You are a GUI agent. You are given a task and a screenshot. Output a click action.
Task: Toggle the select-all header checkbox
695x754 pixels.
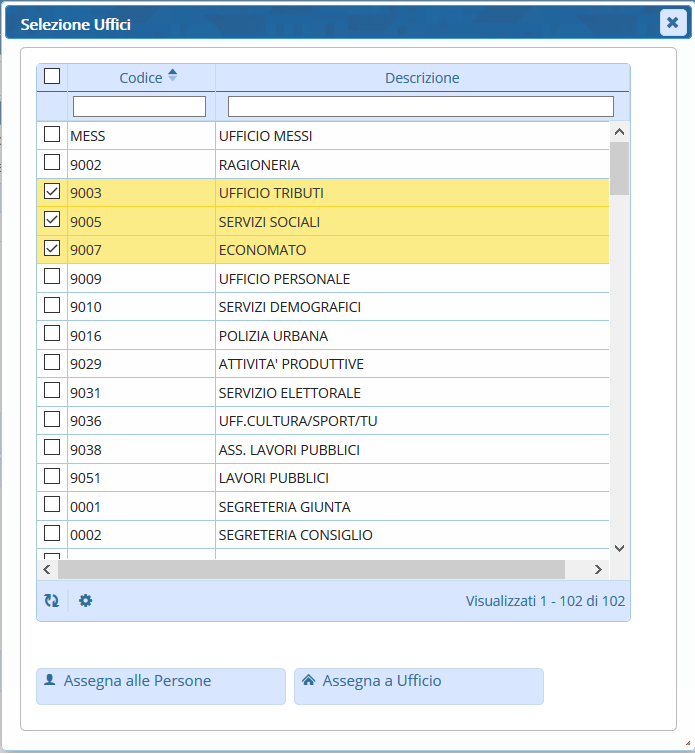click(52, 77)
